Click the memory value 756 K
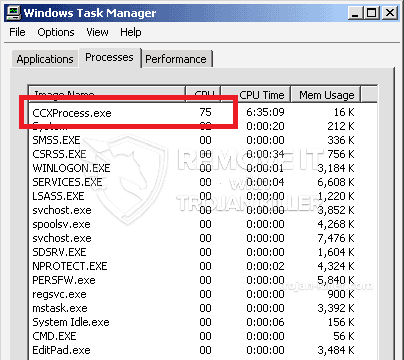The height and width of the screenshot is (360, 404). [x=341, y=154]
